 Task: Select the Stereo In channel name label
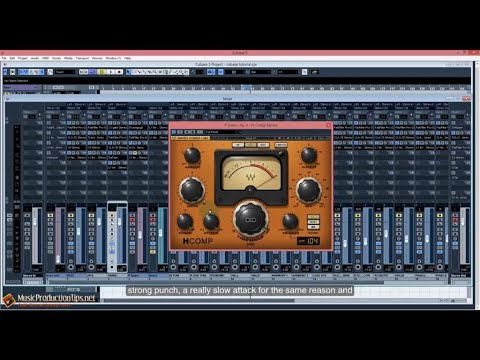tap(32, 276)
